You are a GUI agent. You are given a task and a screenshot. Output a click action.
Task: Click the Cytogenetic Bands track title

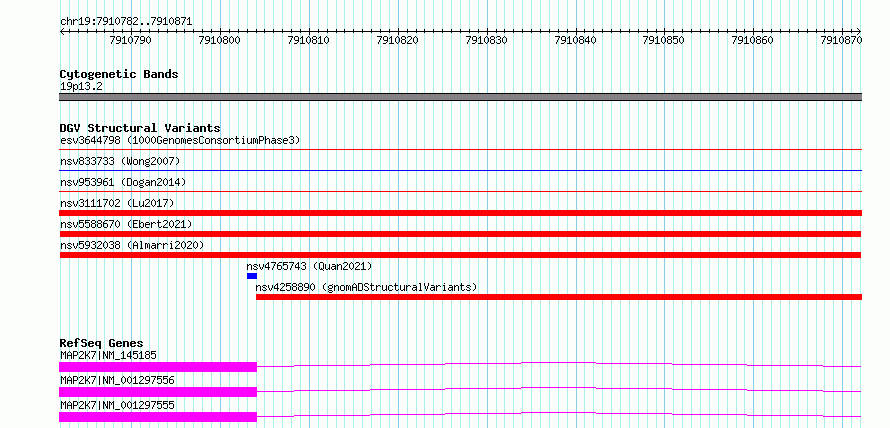click(119, 74)
